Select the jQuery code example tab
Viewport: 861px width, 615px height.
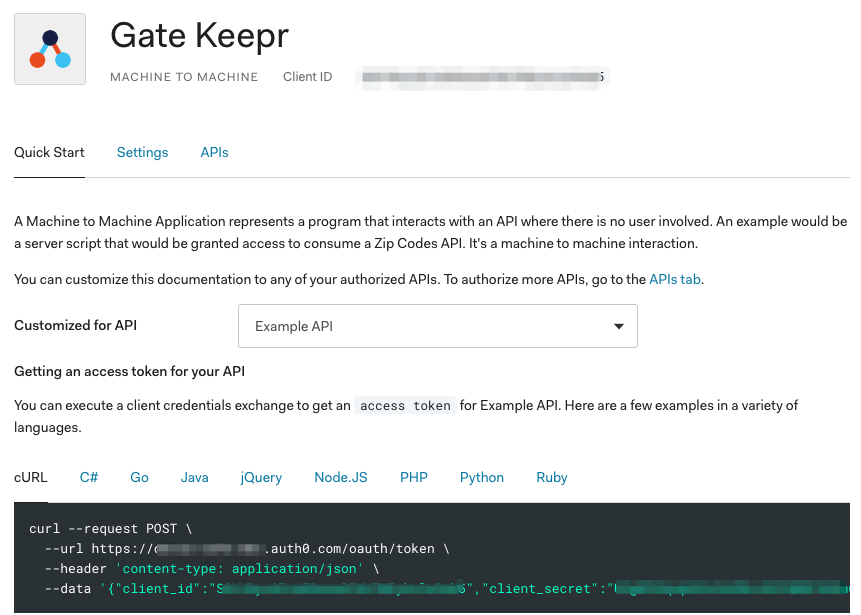(x=261, y=477)
